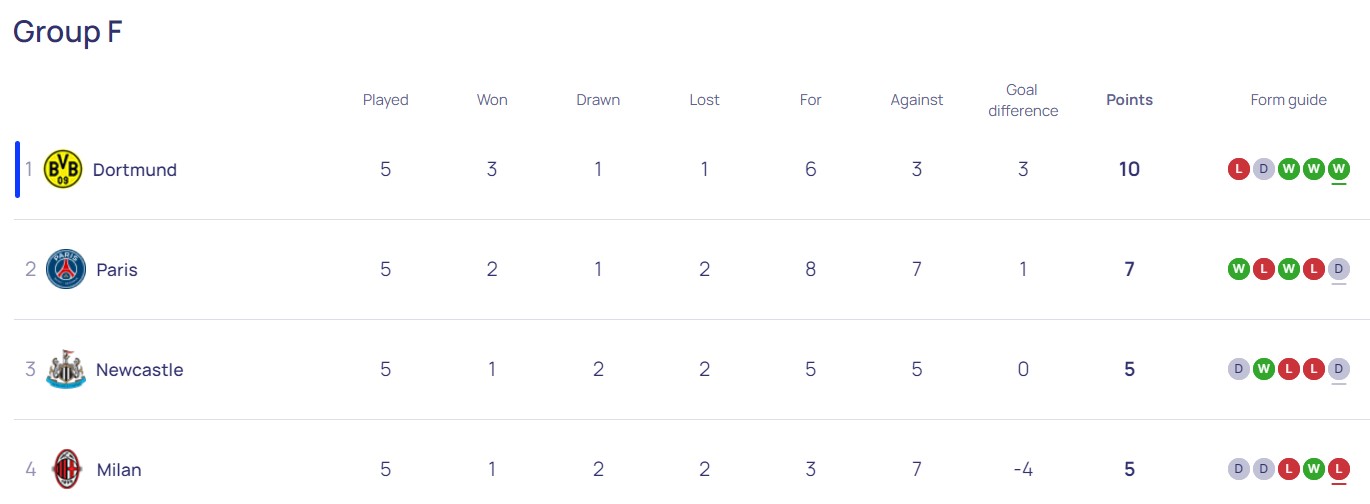The image size is (1370, 504).
Task: Open the Newcastle team link
Action: [139, 370]
